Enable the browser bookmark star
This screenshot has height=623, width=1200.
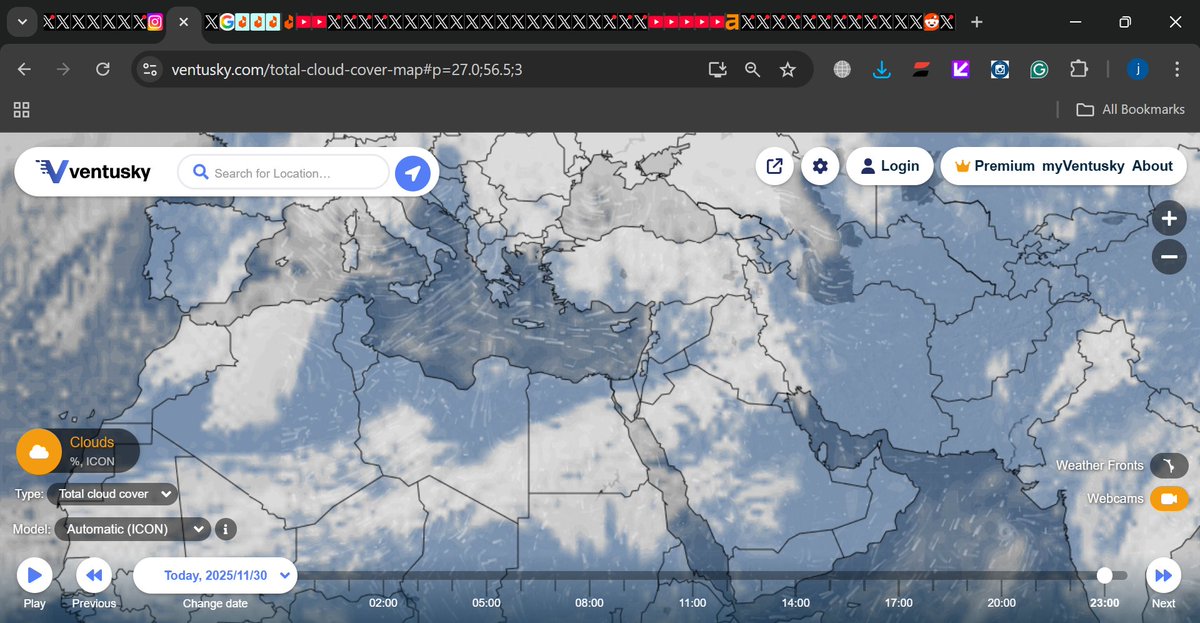pos(788,69)
